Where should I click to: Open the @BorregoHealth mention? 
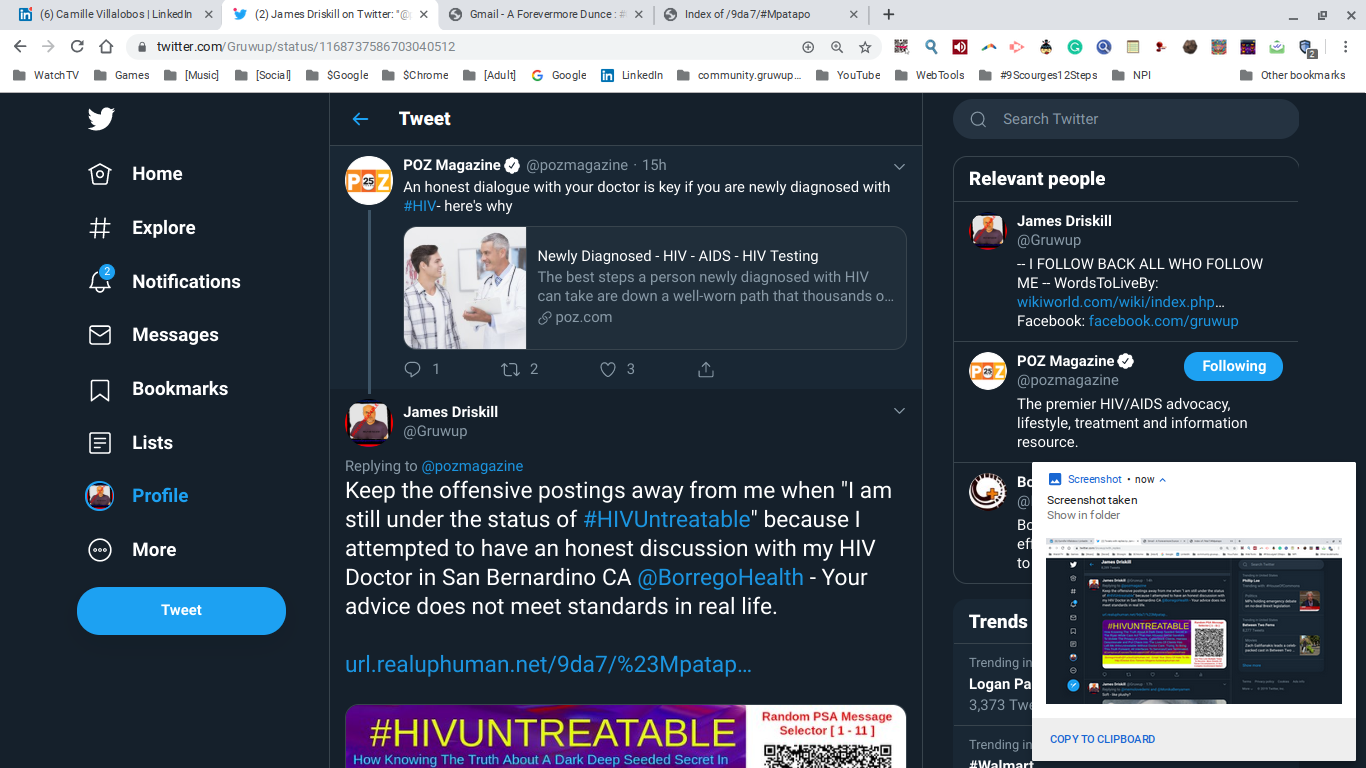pos(720,577)
